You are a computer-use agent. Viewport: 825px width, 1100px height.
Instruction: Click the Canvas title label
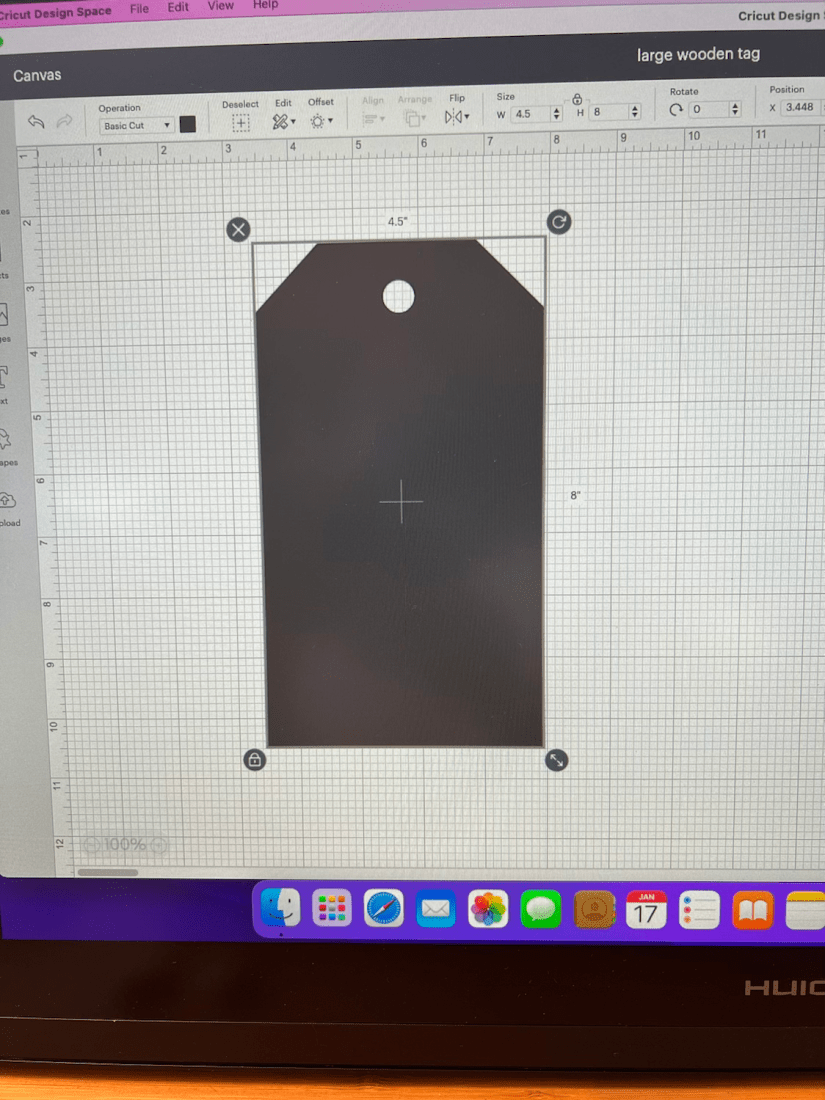(37, 76)
